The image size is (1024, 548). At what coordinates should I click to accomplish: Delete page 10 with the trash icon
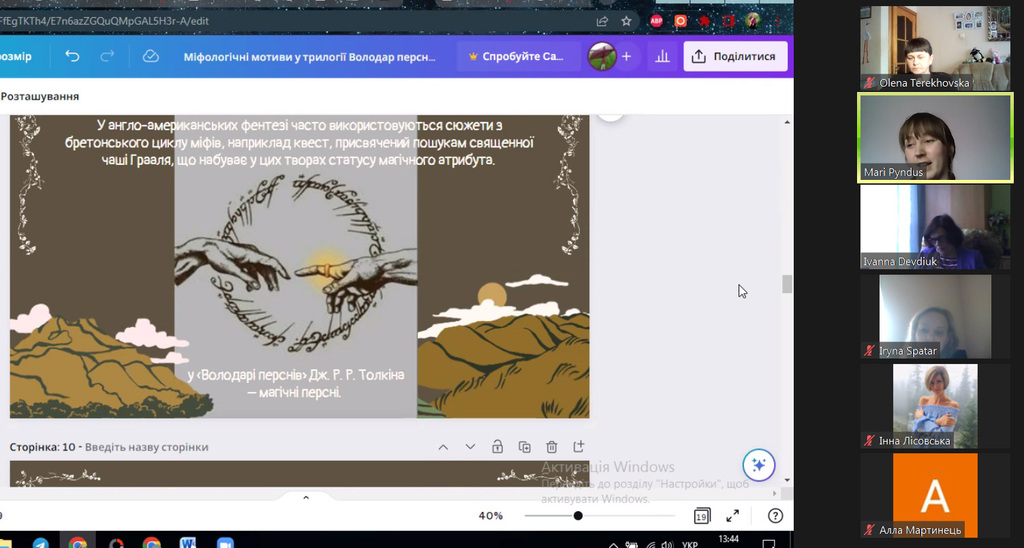tap(551, 447)
